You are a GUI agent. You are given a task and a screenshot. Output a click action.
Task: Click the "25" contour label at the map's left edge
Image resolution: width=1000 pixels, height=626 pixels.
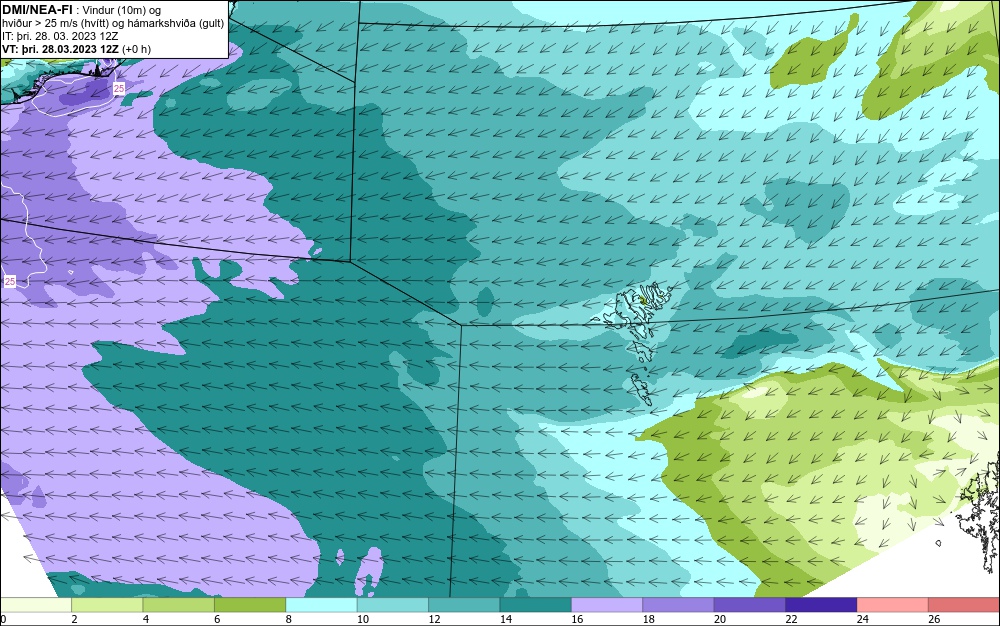pyautogui.click(x=10, y=281)
